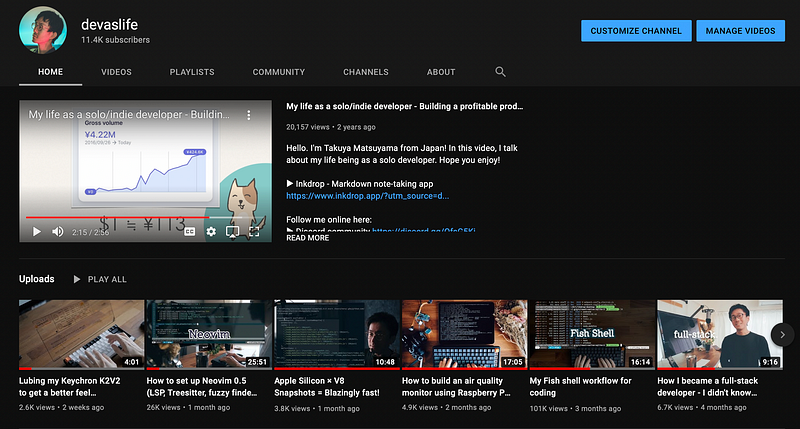Open the Discord community link
The image size is (800, 429).
point(423,231)
